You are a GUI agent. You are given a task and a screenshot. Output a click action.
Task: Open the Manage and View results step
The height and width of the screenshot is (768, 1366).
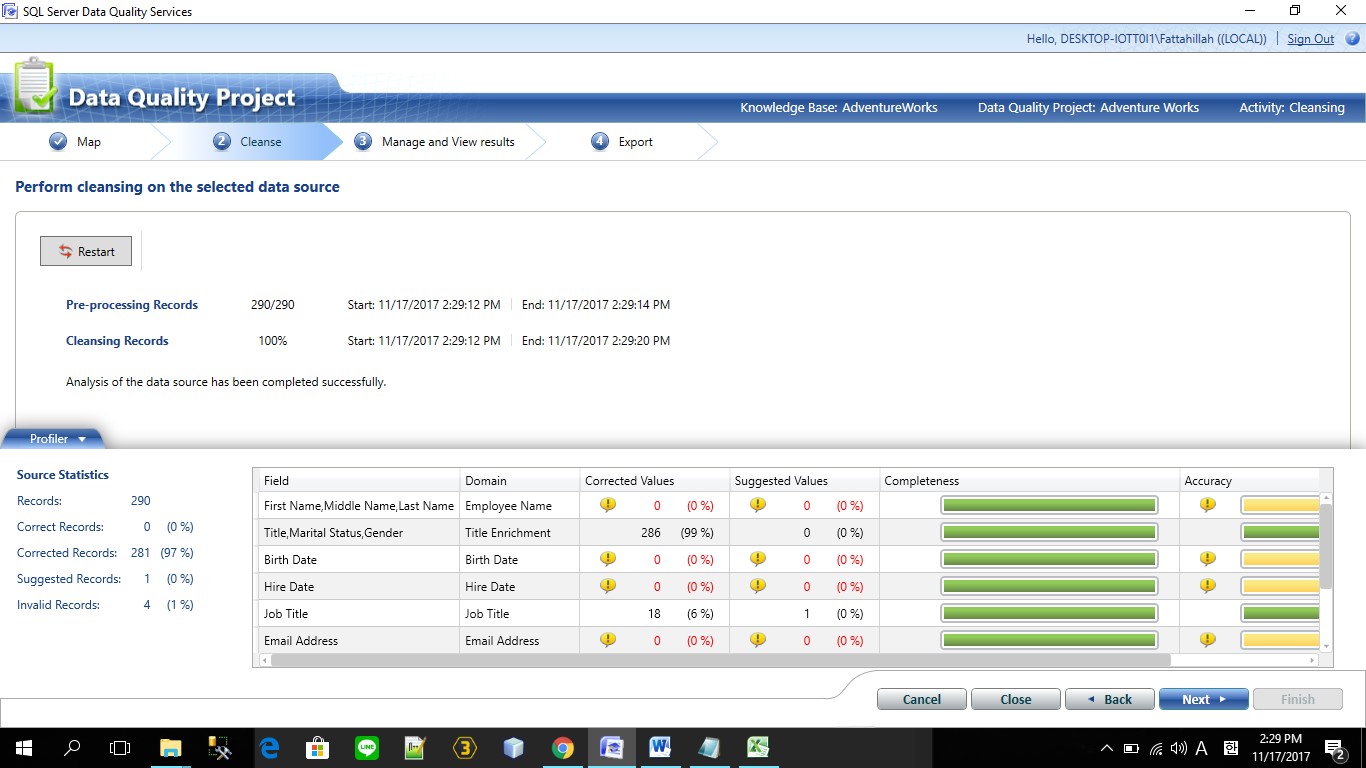448,142
